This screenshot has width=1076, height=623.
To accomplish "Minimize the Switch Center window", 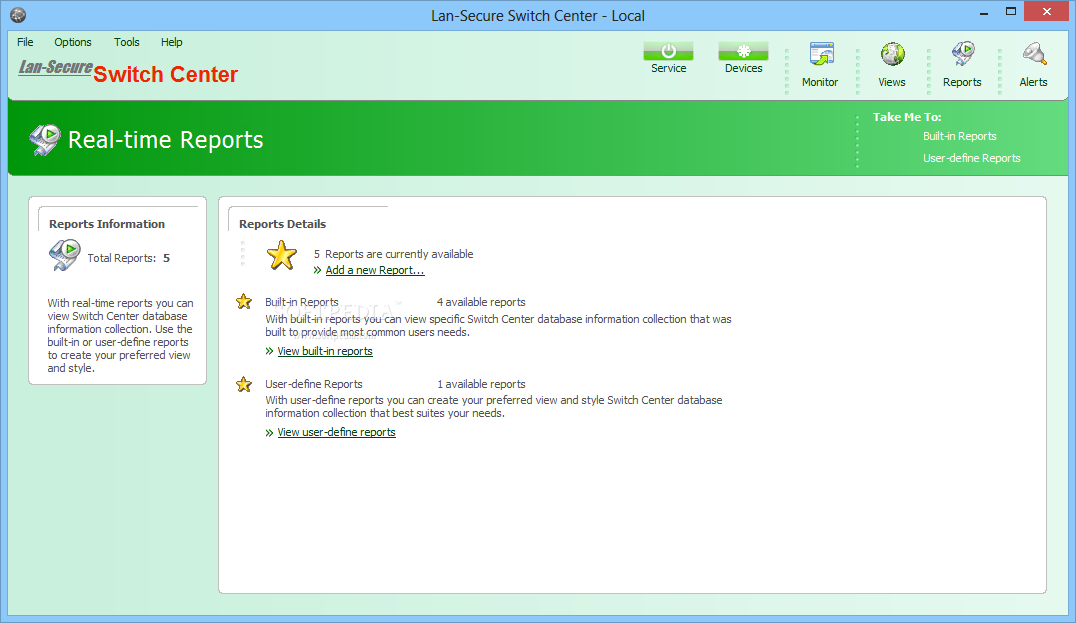I will pyautogui.click(x=983, y=12).
